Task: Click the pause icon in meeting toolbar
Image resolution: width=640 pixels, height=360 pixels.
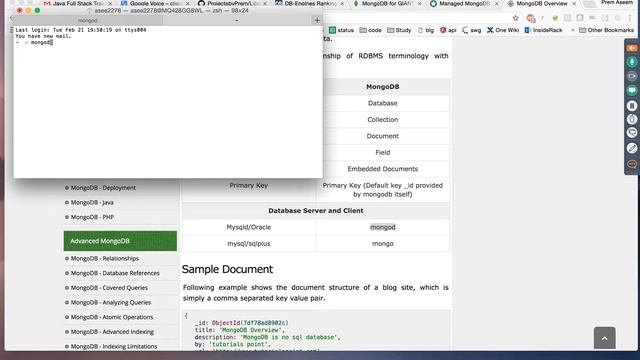Action: point(632,106)
